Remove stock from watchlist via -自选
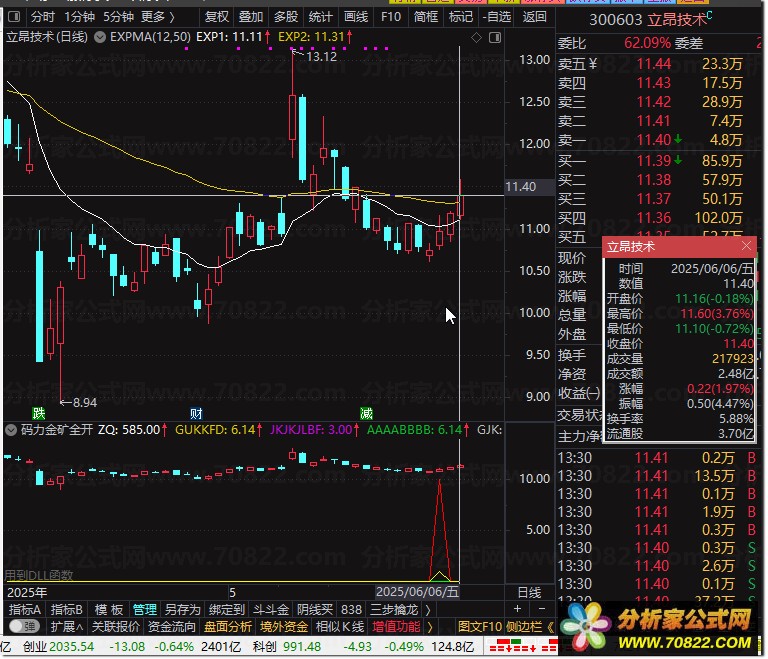 [497, 17]
